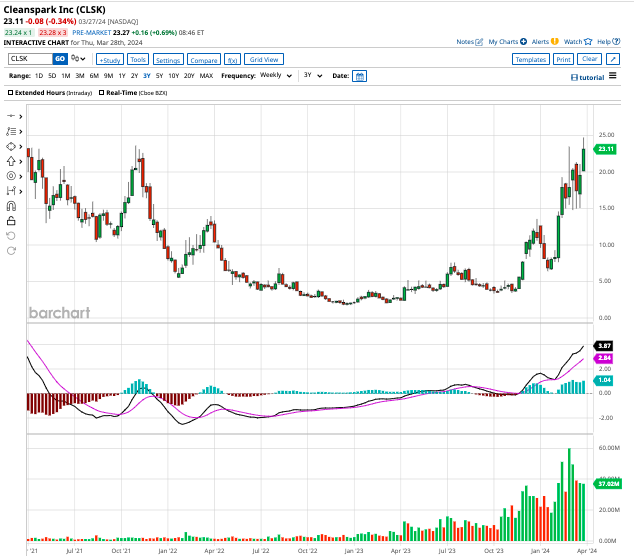The image size is (634, 560).
Task: Open the arrow marker tools
Action: pos(11,161)
